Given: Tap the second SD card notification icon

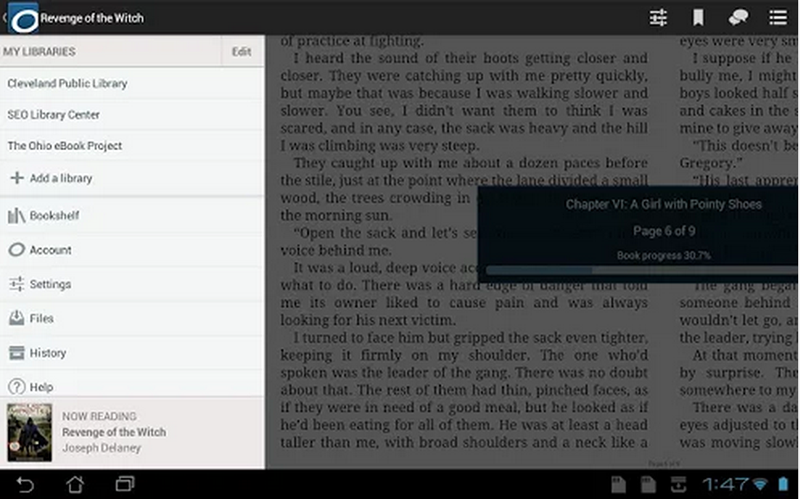Looking at the screenshot, I should pyautogui.click(x=648, y=484).
